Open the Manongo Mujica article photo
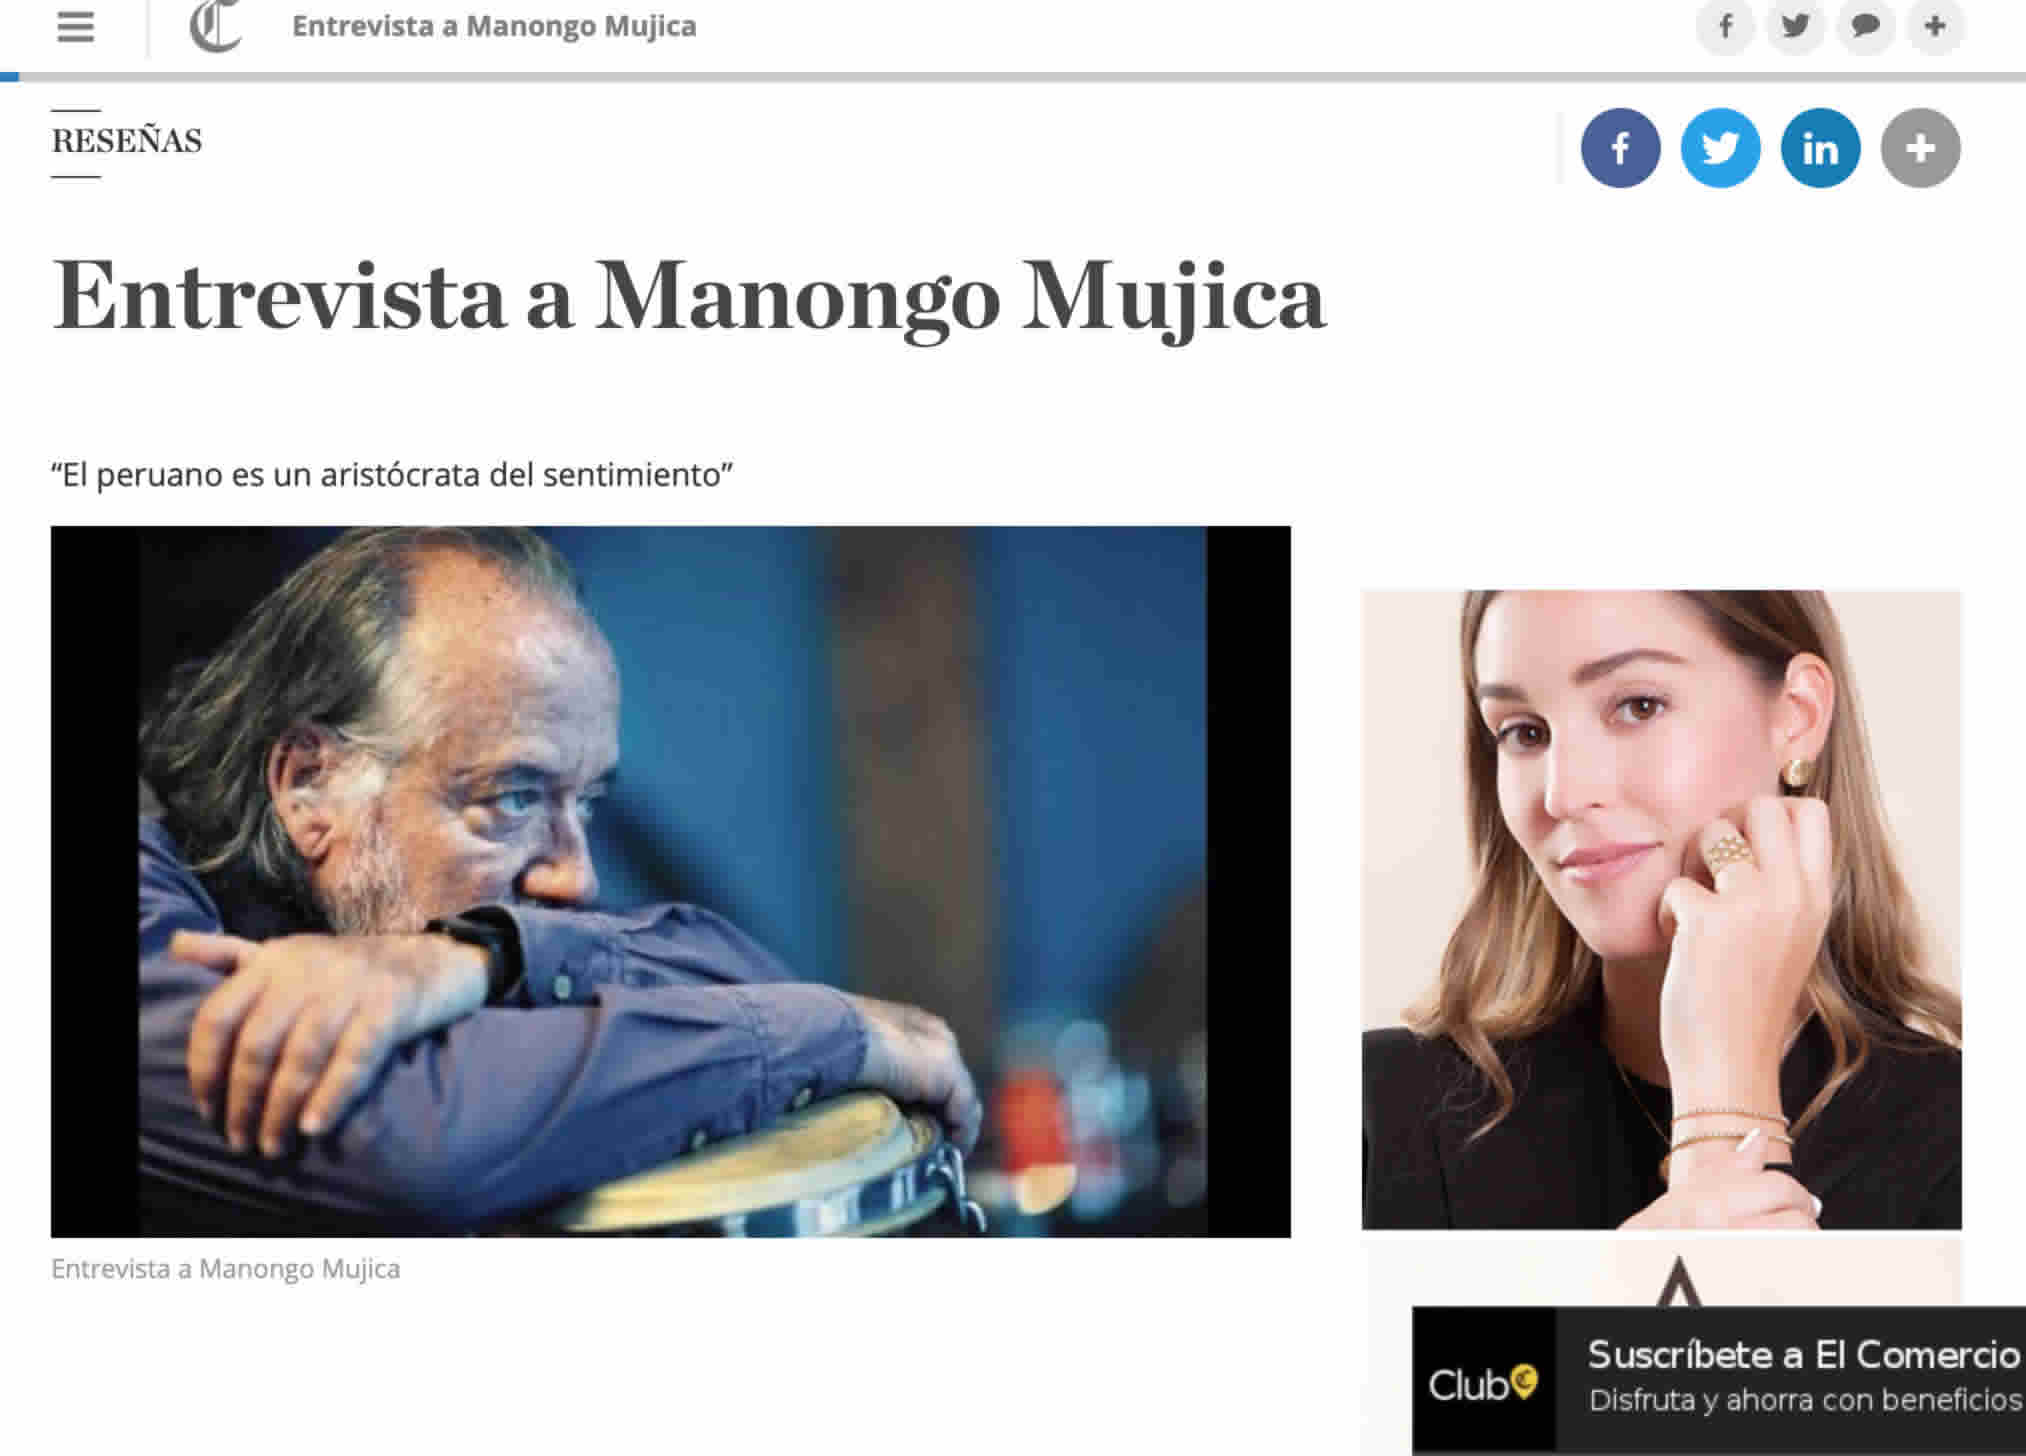Viewport: 2026px width, 1456px height. pyautogui.click(x=671, y=882)
